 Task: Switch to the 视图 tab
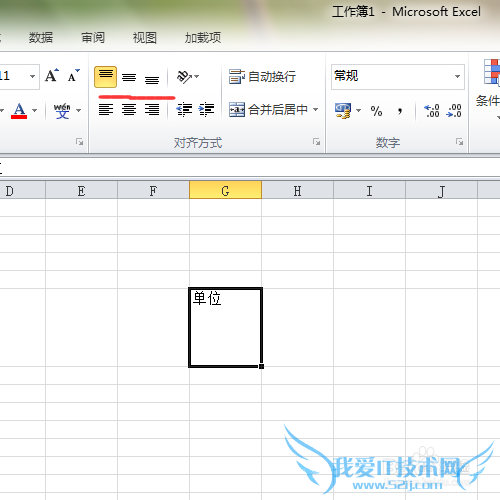145,37
